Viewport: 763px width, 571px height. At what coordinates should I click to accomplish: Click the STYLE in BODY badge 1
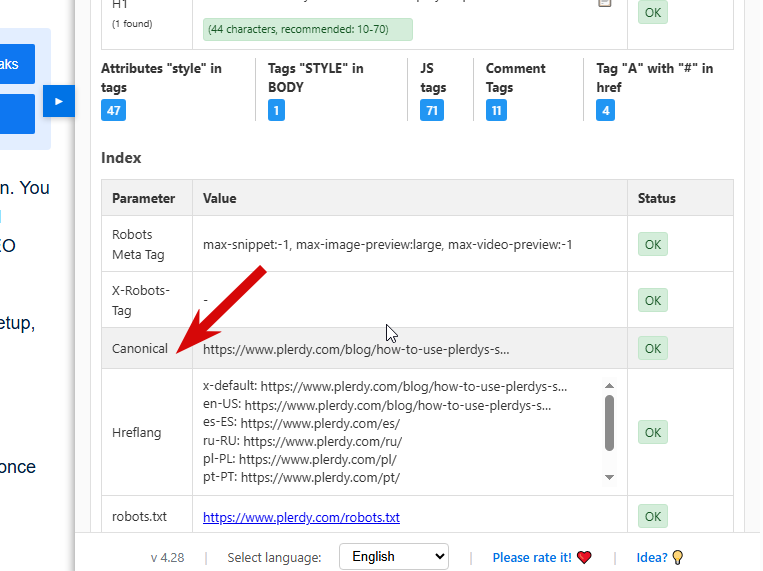(276, 110)
